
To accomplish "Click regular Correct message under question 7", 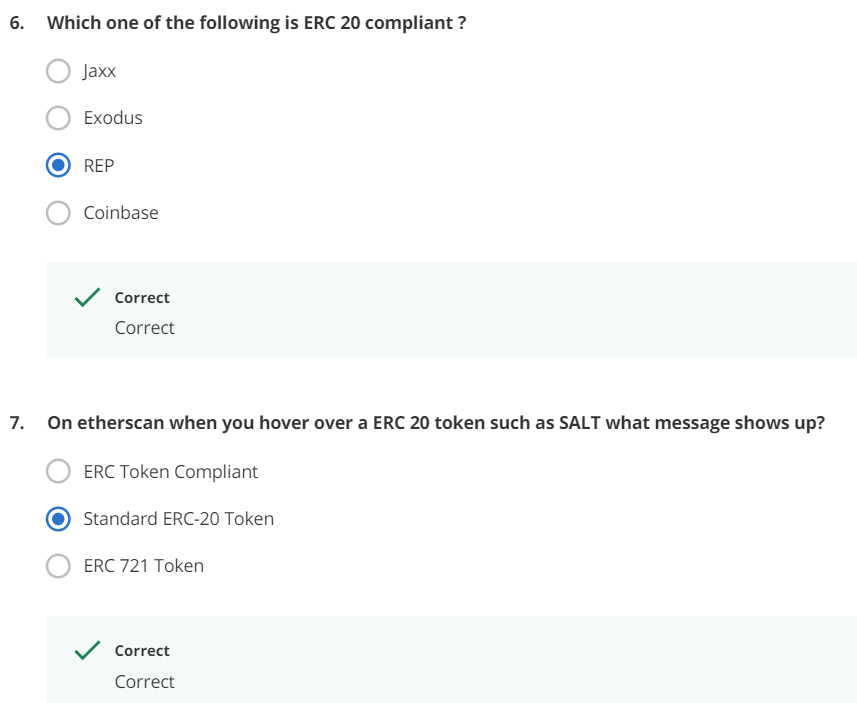I will click(144, 682).
